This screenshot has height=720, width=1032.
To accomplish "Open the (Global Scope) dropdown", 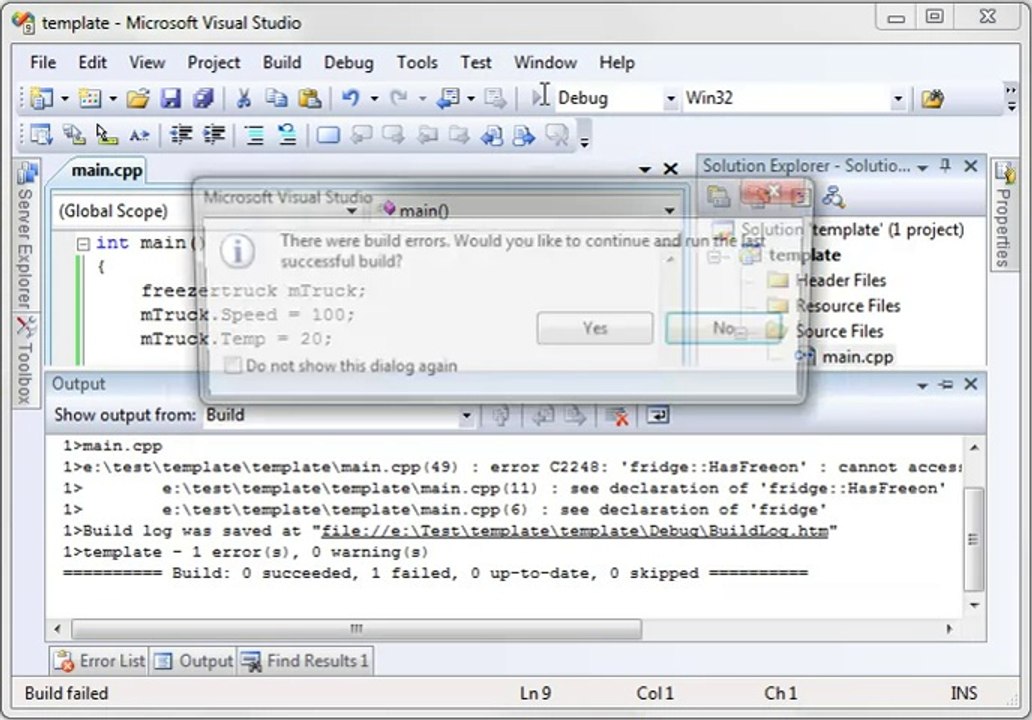I will point(351,211).
